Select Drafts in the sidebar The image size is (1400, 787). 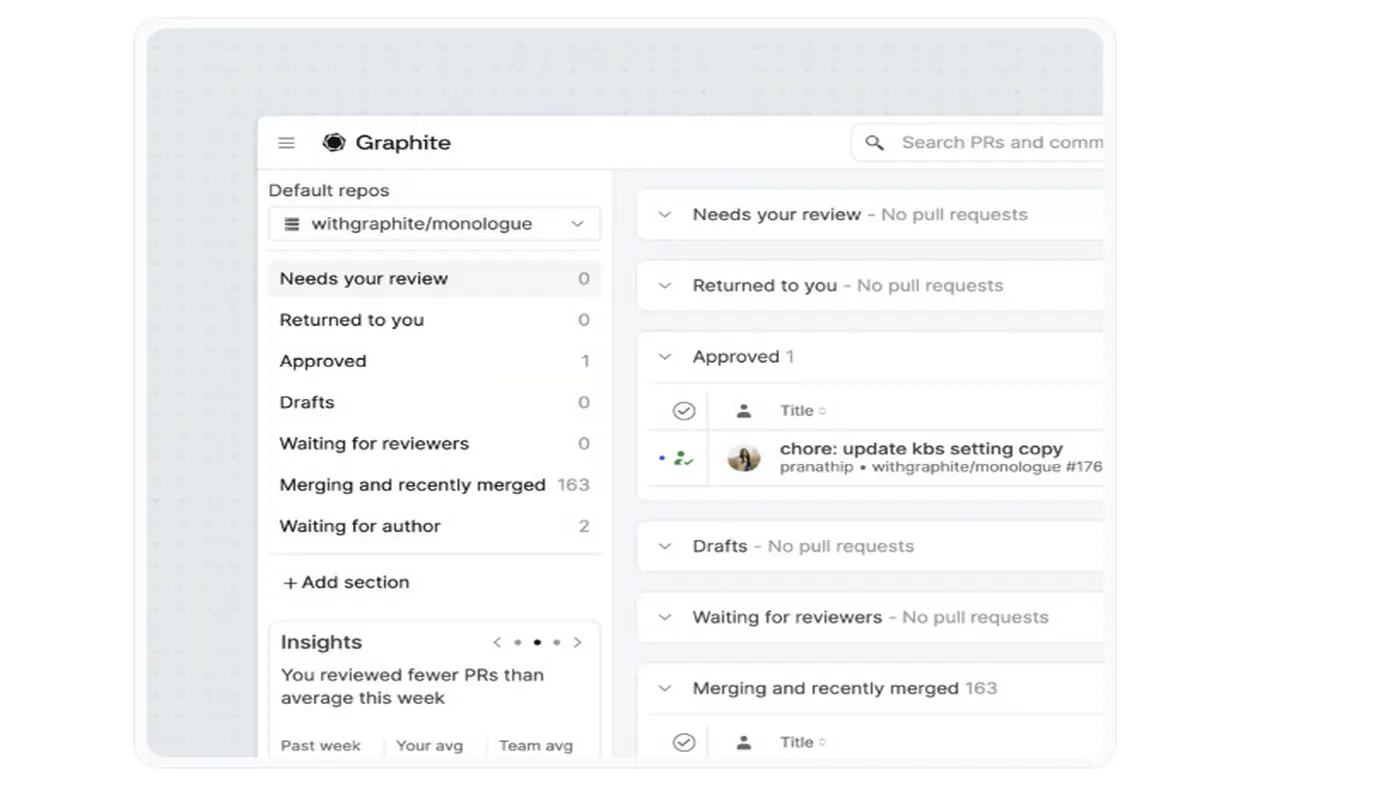click(434, 402)
